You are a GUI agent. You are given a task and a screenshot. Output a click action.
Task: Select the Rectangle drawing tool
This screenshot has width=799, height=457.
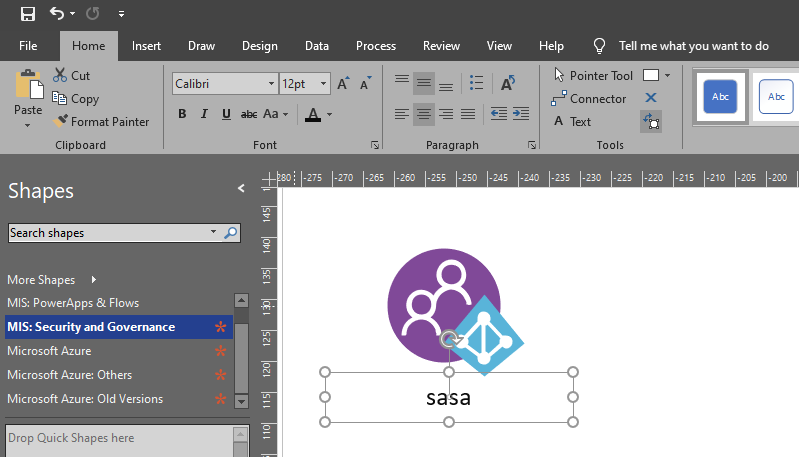[x=651, y=75]
